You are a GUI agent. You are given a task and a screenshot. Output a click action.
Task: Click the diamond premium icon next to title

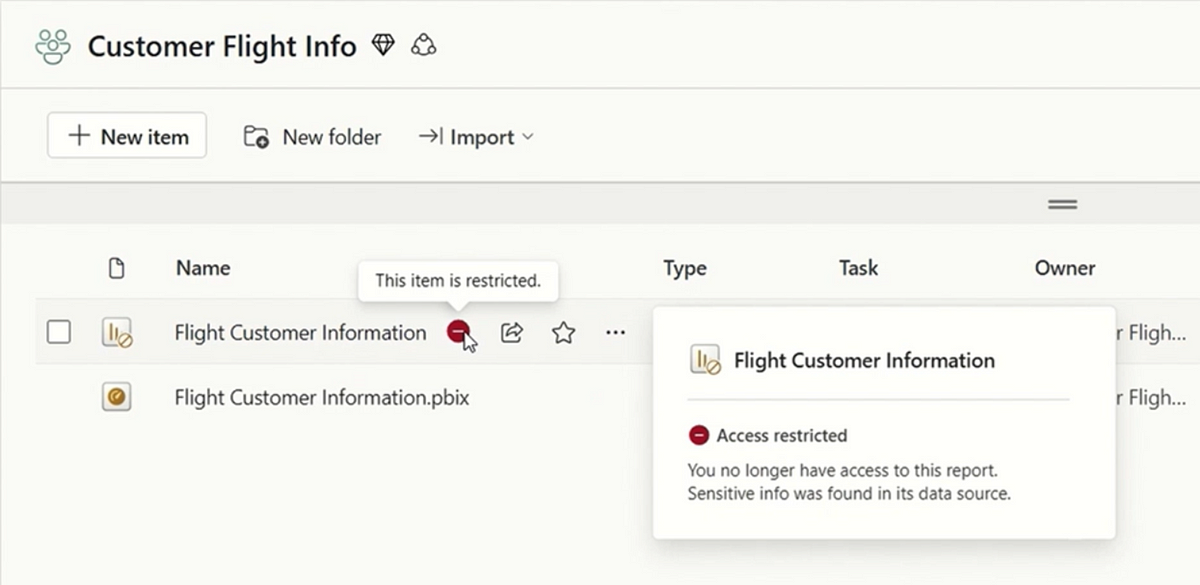383,45
